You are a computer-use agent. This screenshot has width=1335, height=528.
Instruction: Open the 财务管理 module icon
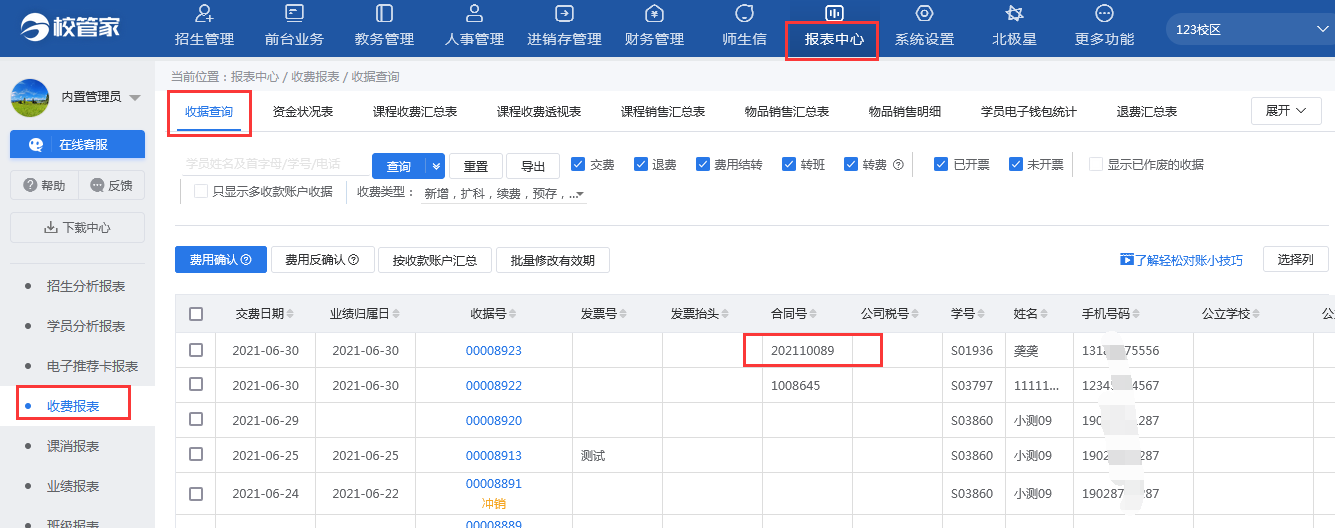click(654, 14)
